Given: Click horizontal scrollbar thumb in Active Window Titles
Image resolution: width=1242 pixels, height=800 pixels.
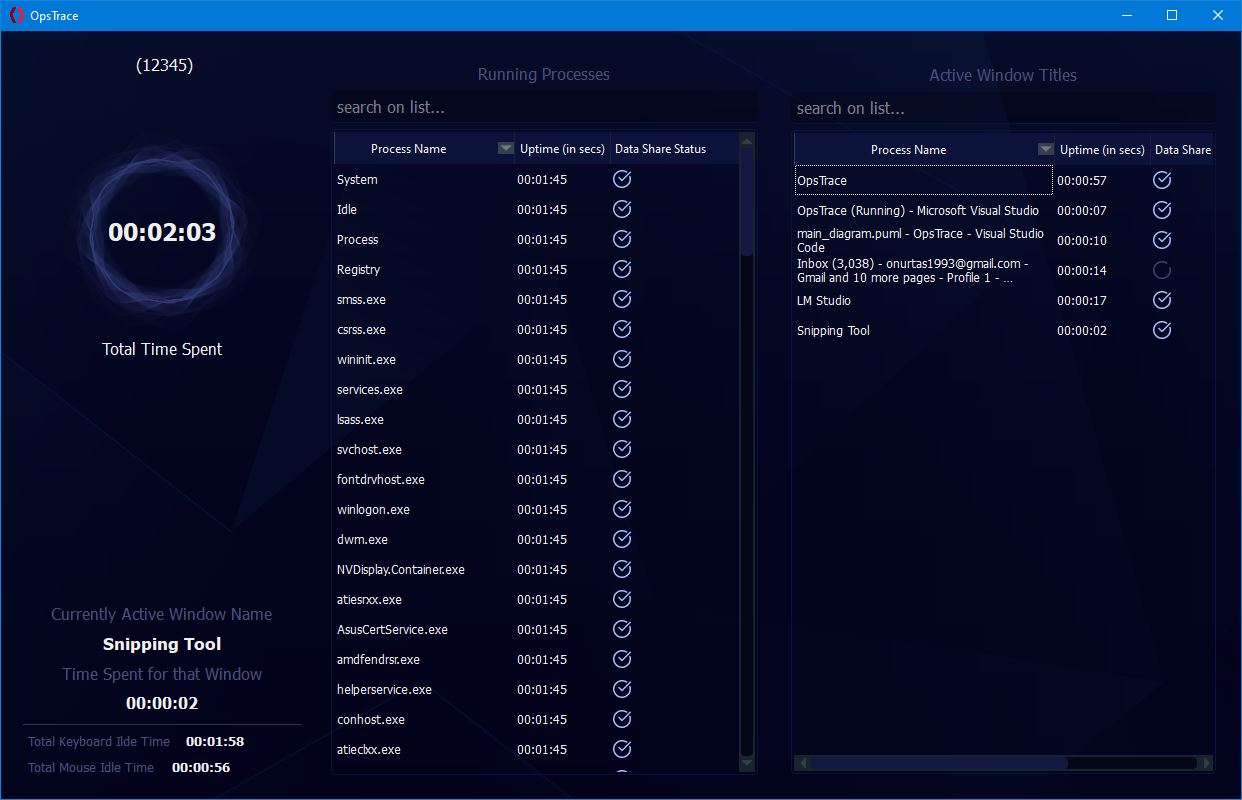Looking at the screenshot, I should (938, 763).
